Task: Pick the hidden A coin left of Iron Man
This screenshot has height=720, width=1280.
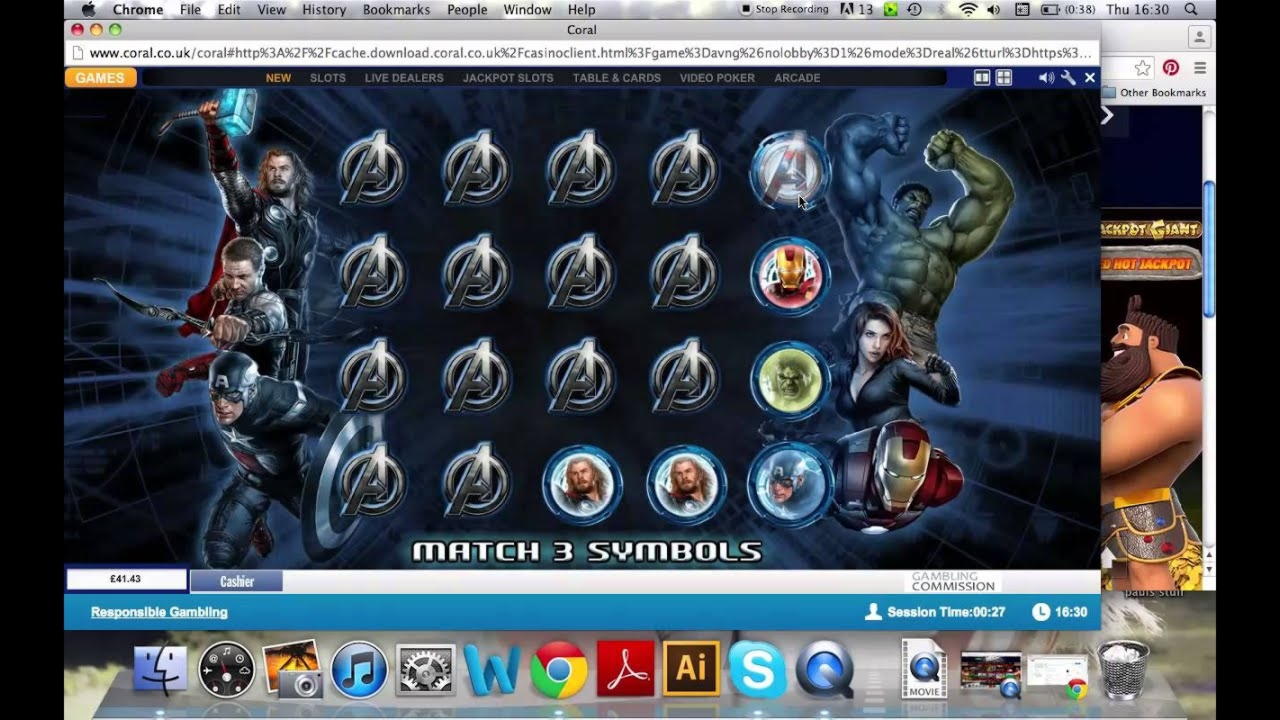Action: click(x=685, y=273)
